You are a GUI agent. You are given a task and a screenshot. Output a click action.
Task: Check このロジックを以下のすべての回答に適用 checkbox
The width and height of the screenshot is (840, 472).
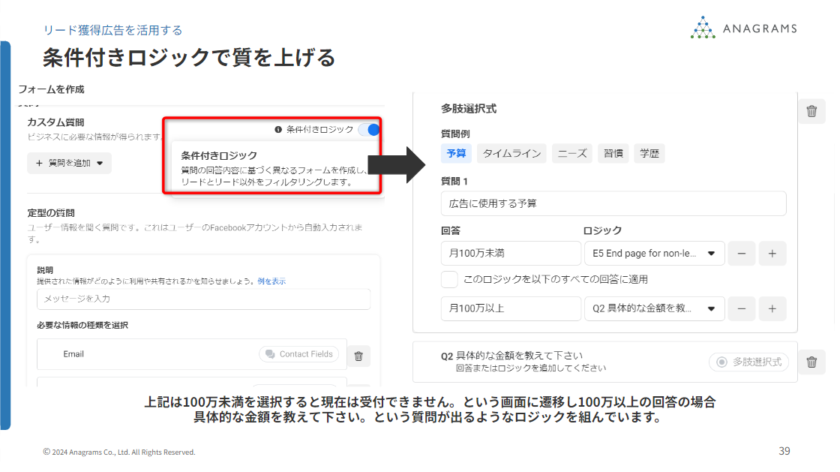click(x=449, y=280)
